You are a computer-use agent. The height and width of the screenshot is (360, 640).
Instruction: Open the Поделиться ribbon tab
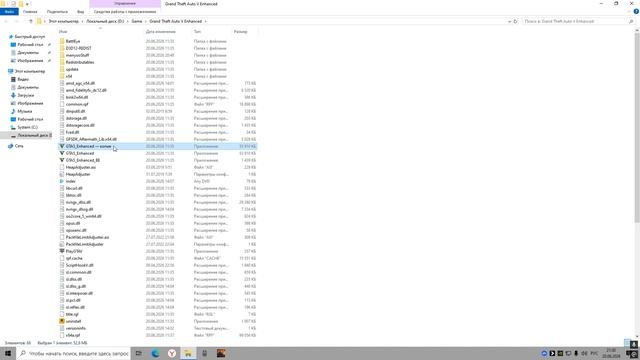57,11
